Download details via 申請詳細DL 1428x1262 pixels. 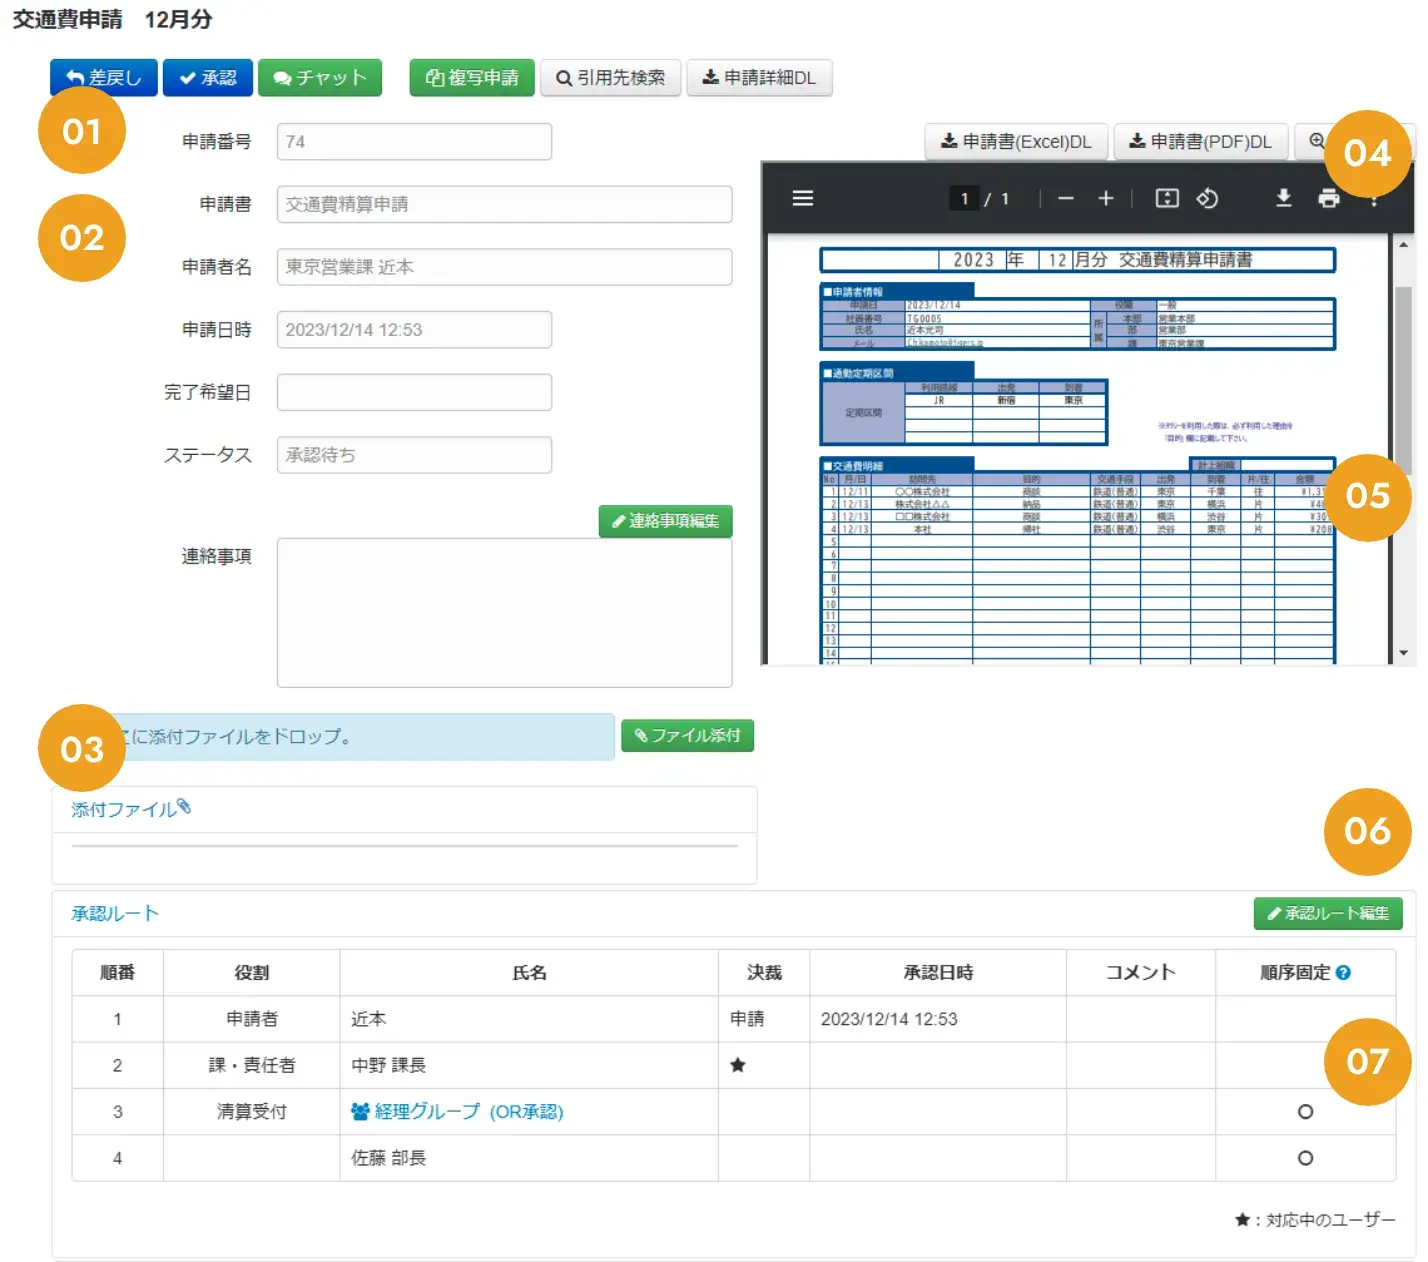(760, 78)
